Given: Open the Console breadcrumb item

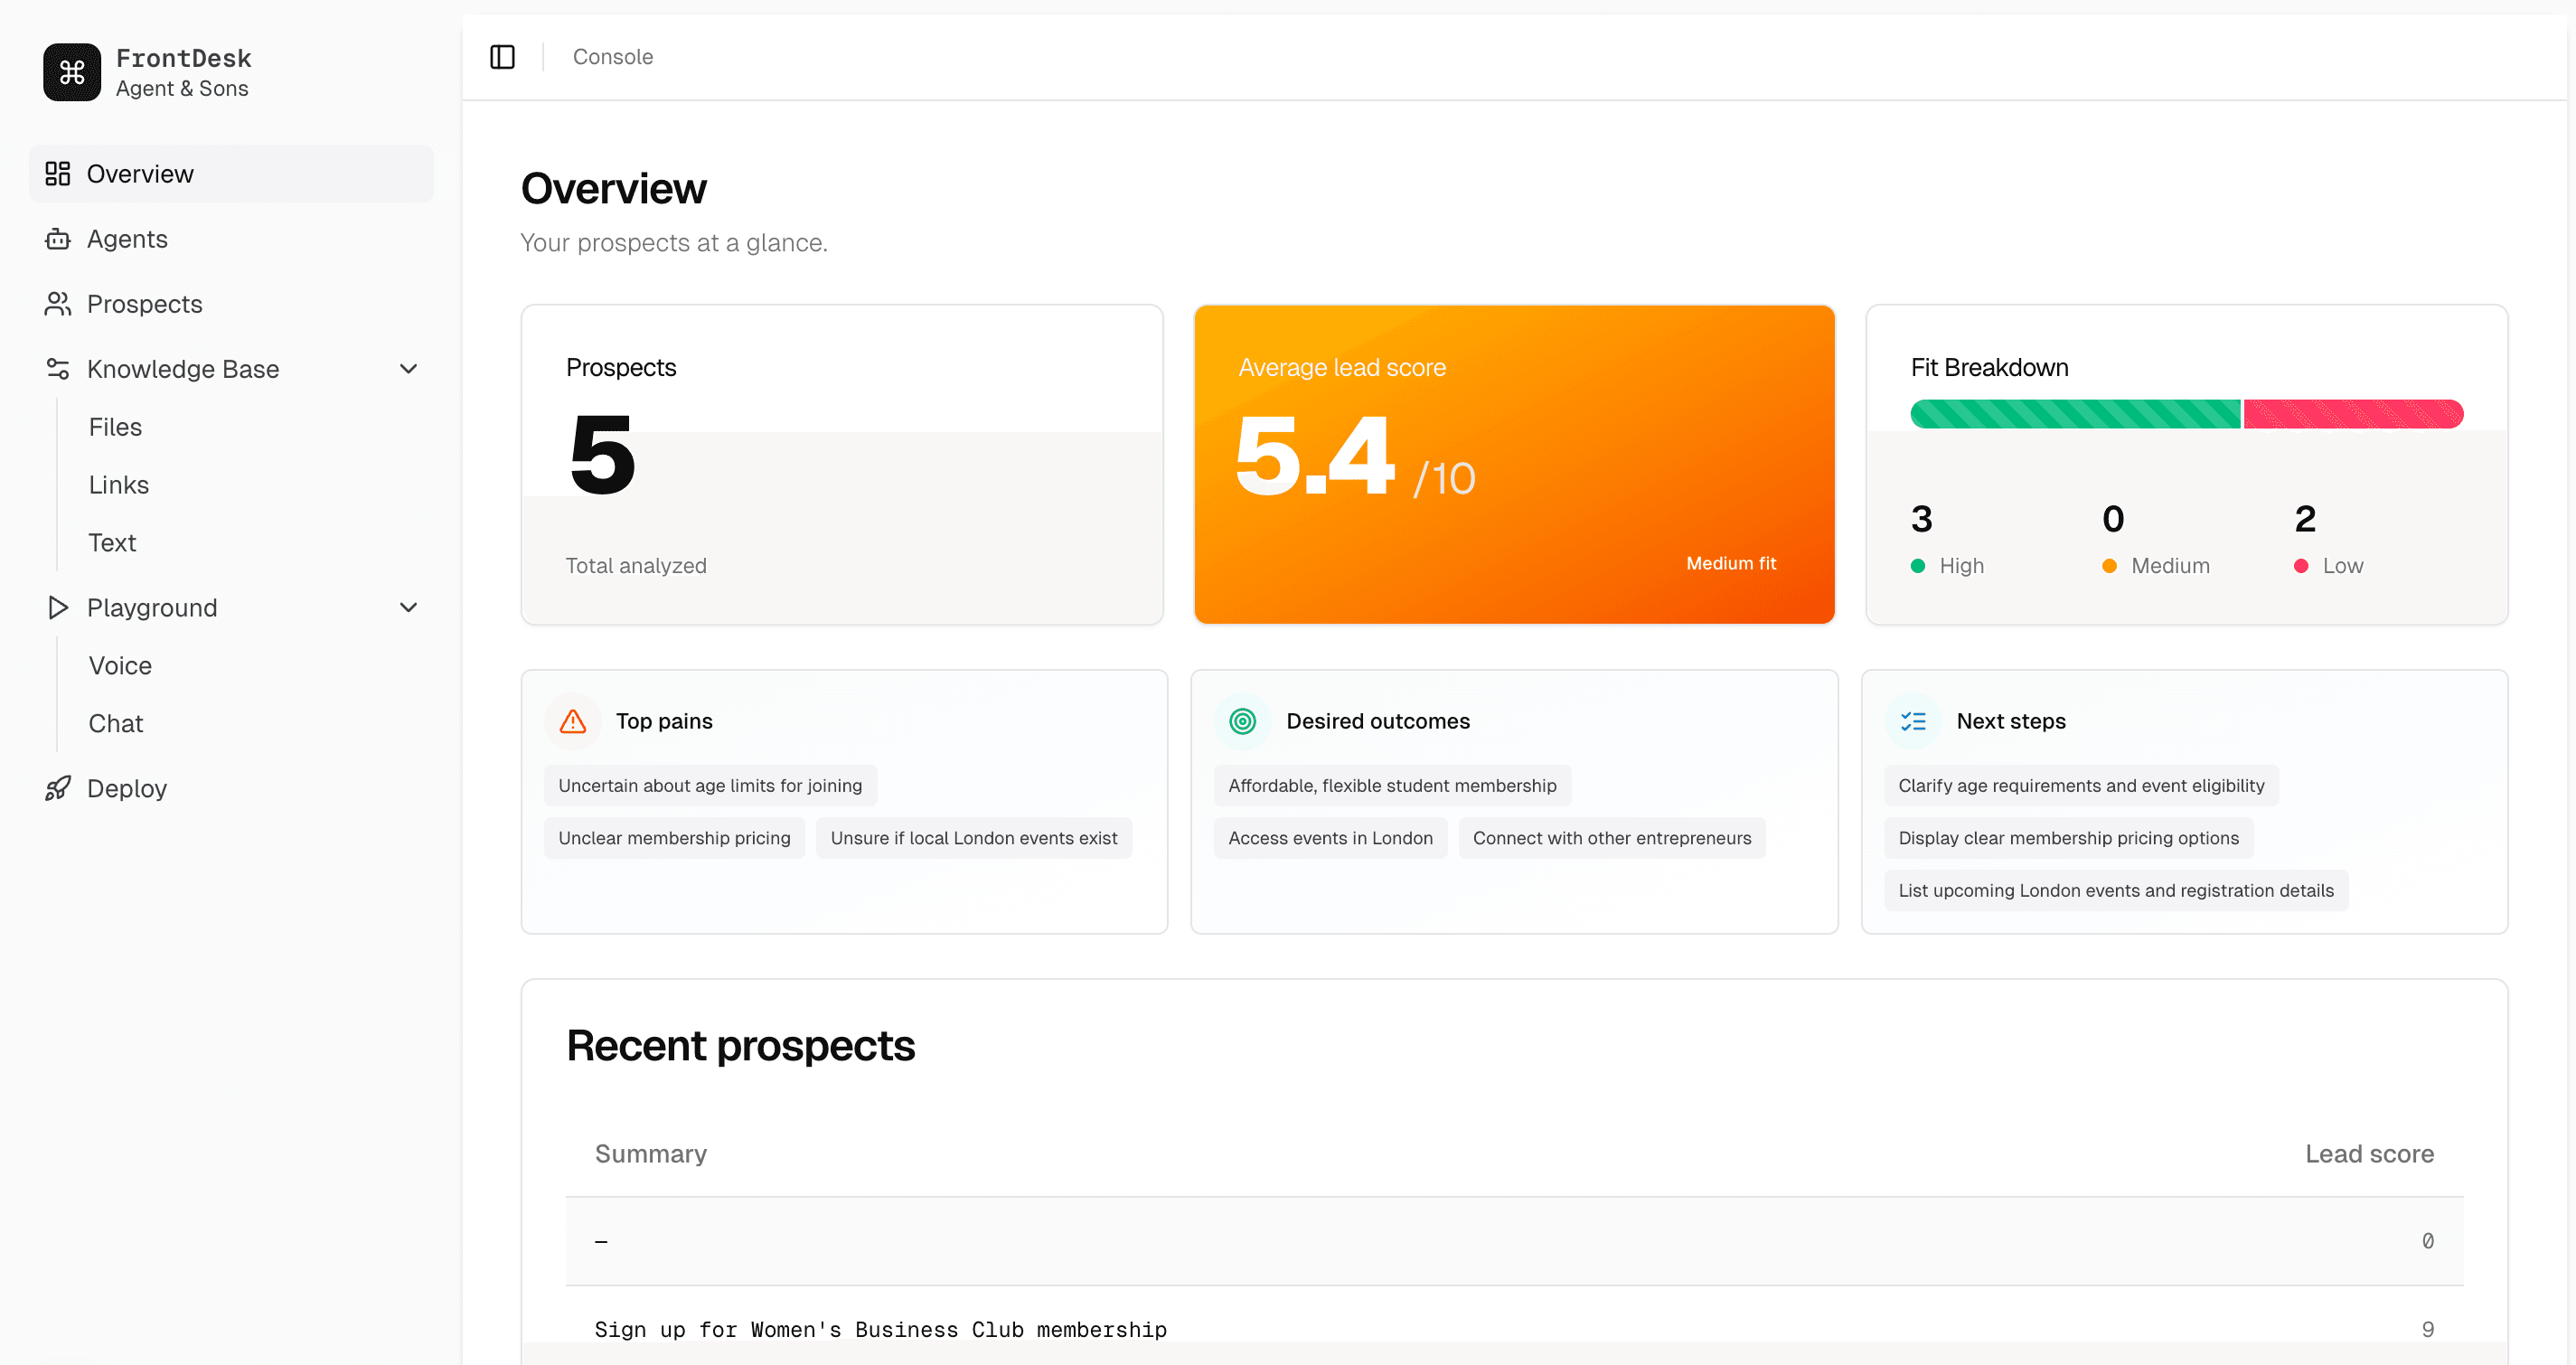Looking at the screenshot, I should coord(612,57).
